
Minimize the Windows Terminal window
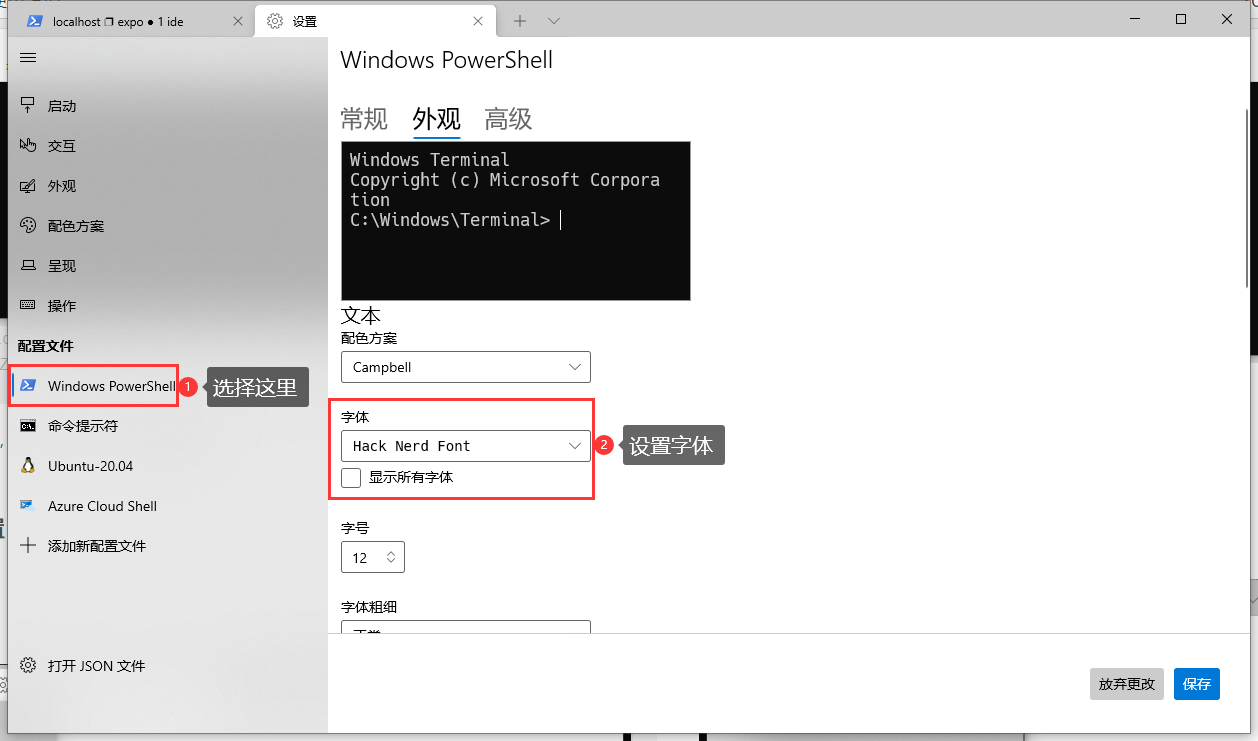tap(1134, 19)
